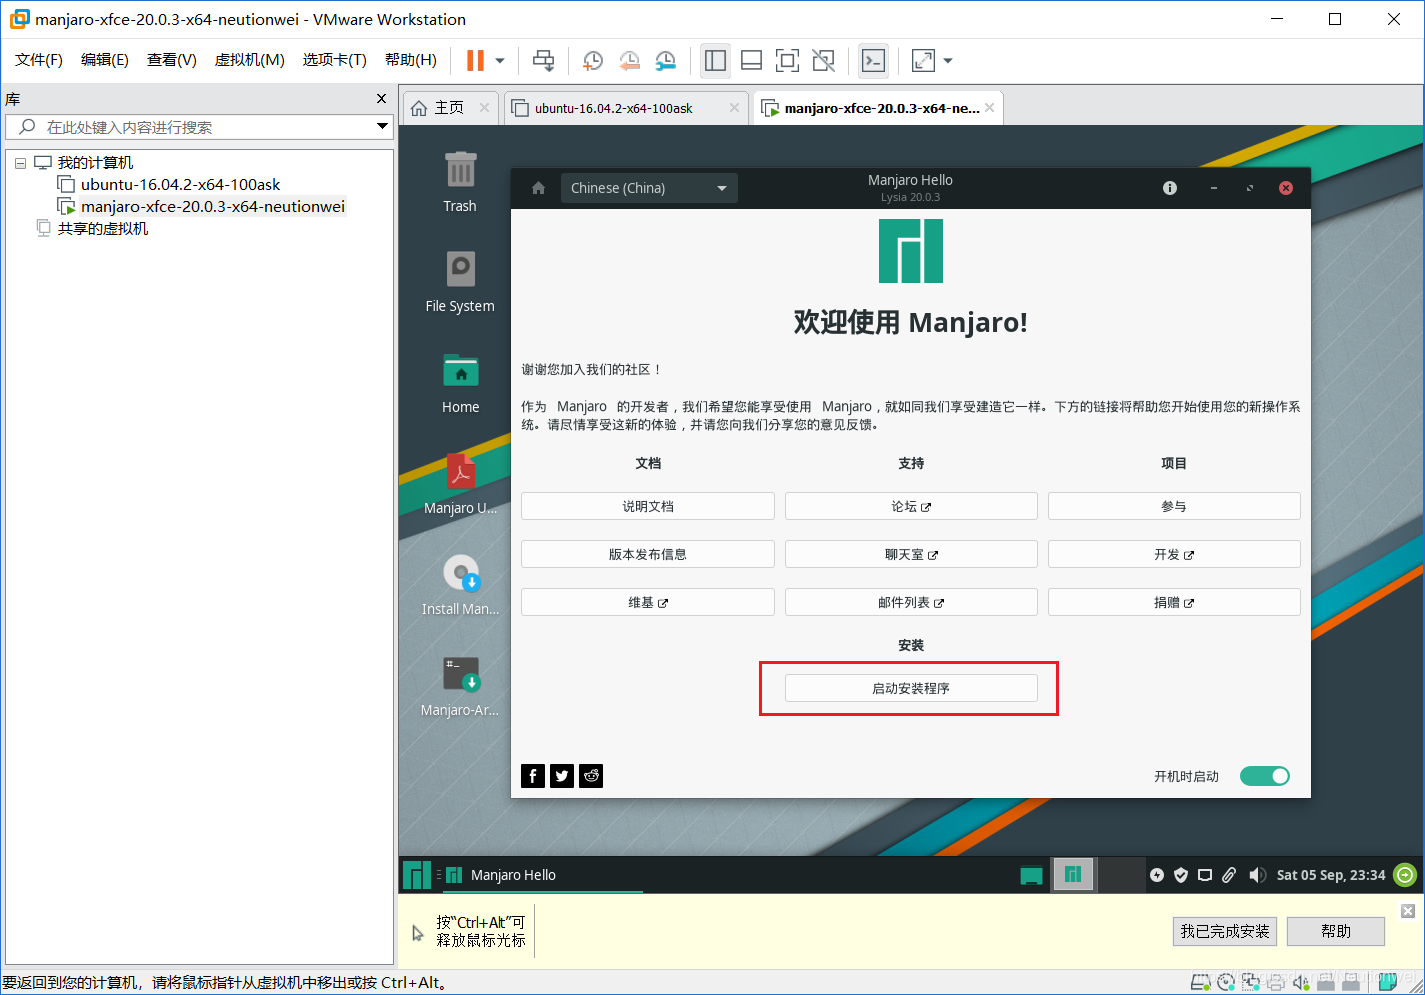
Task: Open the Manjaro start menu in XFCE panel
Action: point(417,875)
